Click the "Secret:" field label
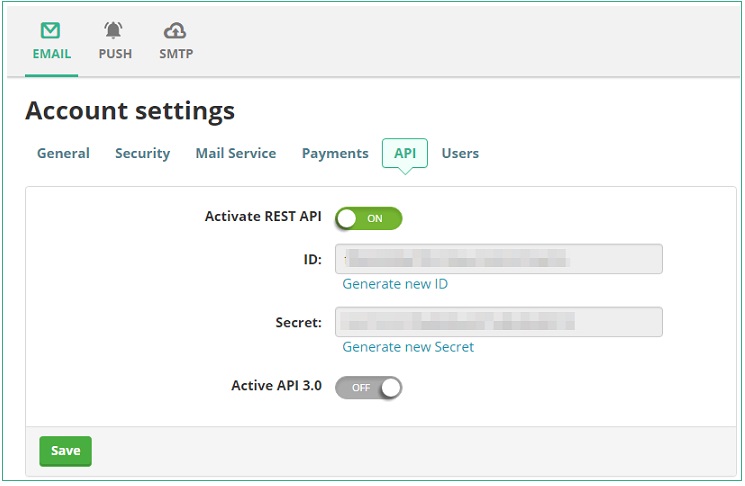 (x=298, y=323)
